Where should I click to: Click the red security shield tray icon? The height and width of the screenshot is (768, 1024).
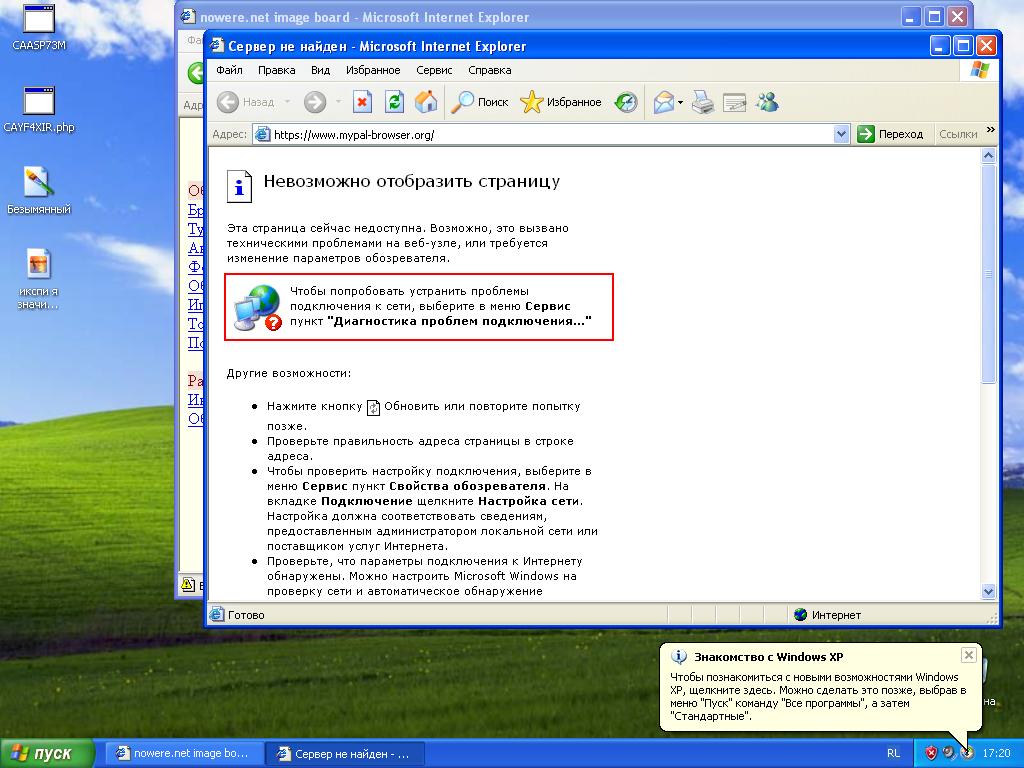[x=931, y=753]
